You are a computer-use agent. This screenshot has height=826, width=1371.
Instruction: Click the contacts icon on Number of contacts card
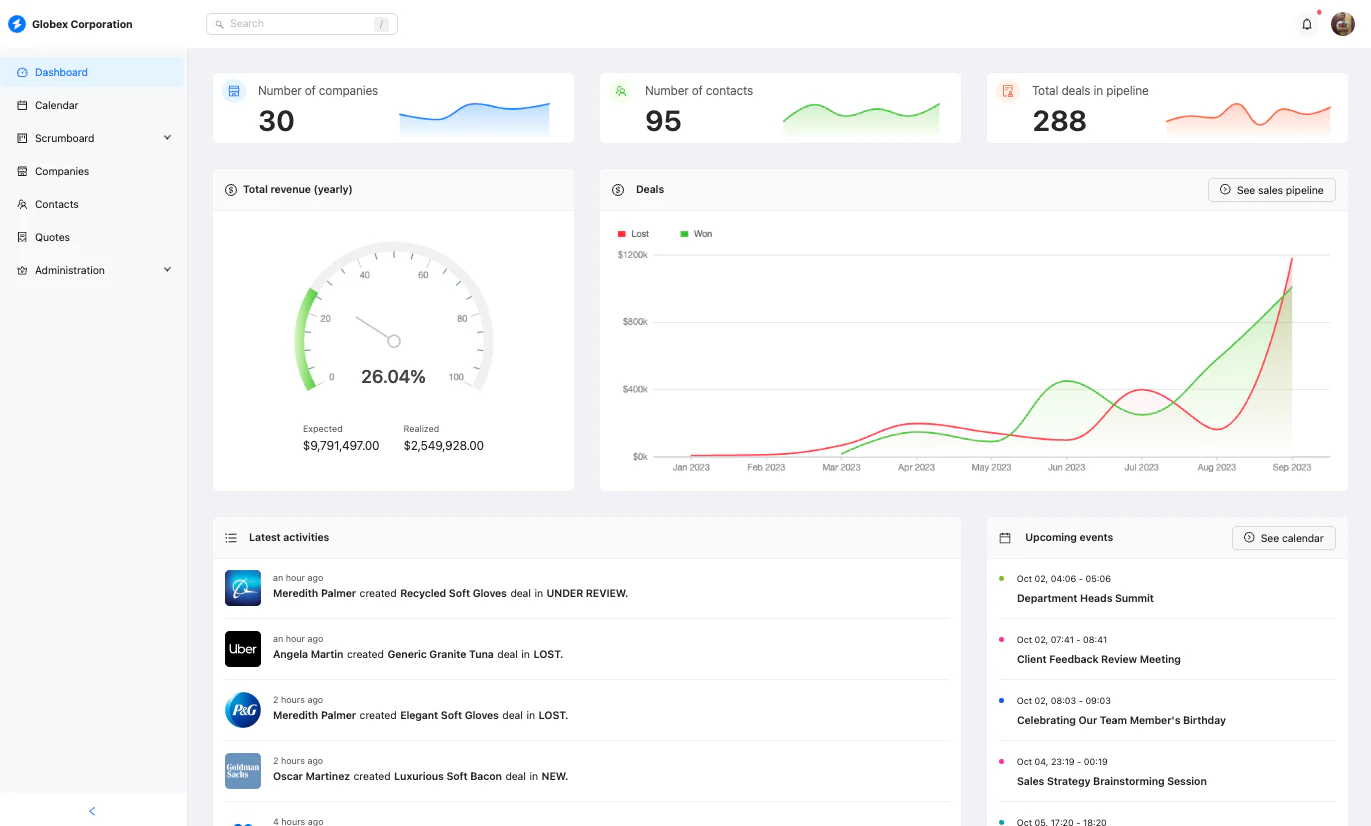point(621,90)
